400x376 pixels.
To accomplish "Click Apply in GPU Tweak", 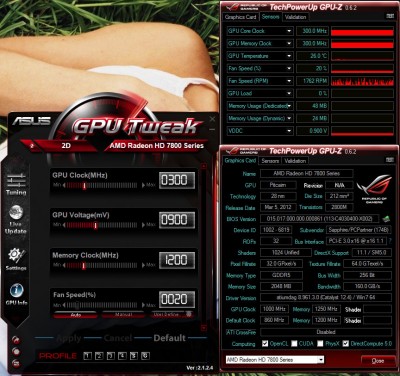I will (x=69, y=338).
